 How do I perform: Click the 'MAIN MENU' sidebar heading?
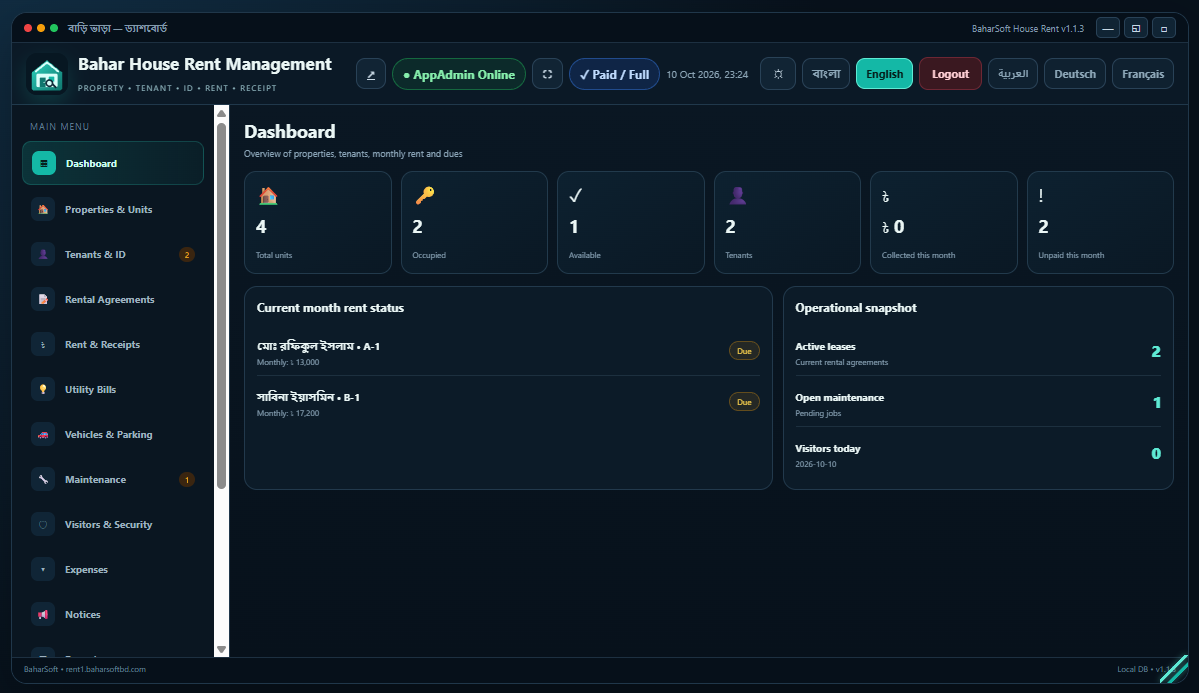click(x=60, y=126)
